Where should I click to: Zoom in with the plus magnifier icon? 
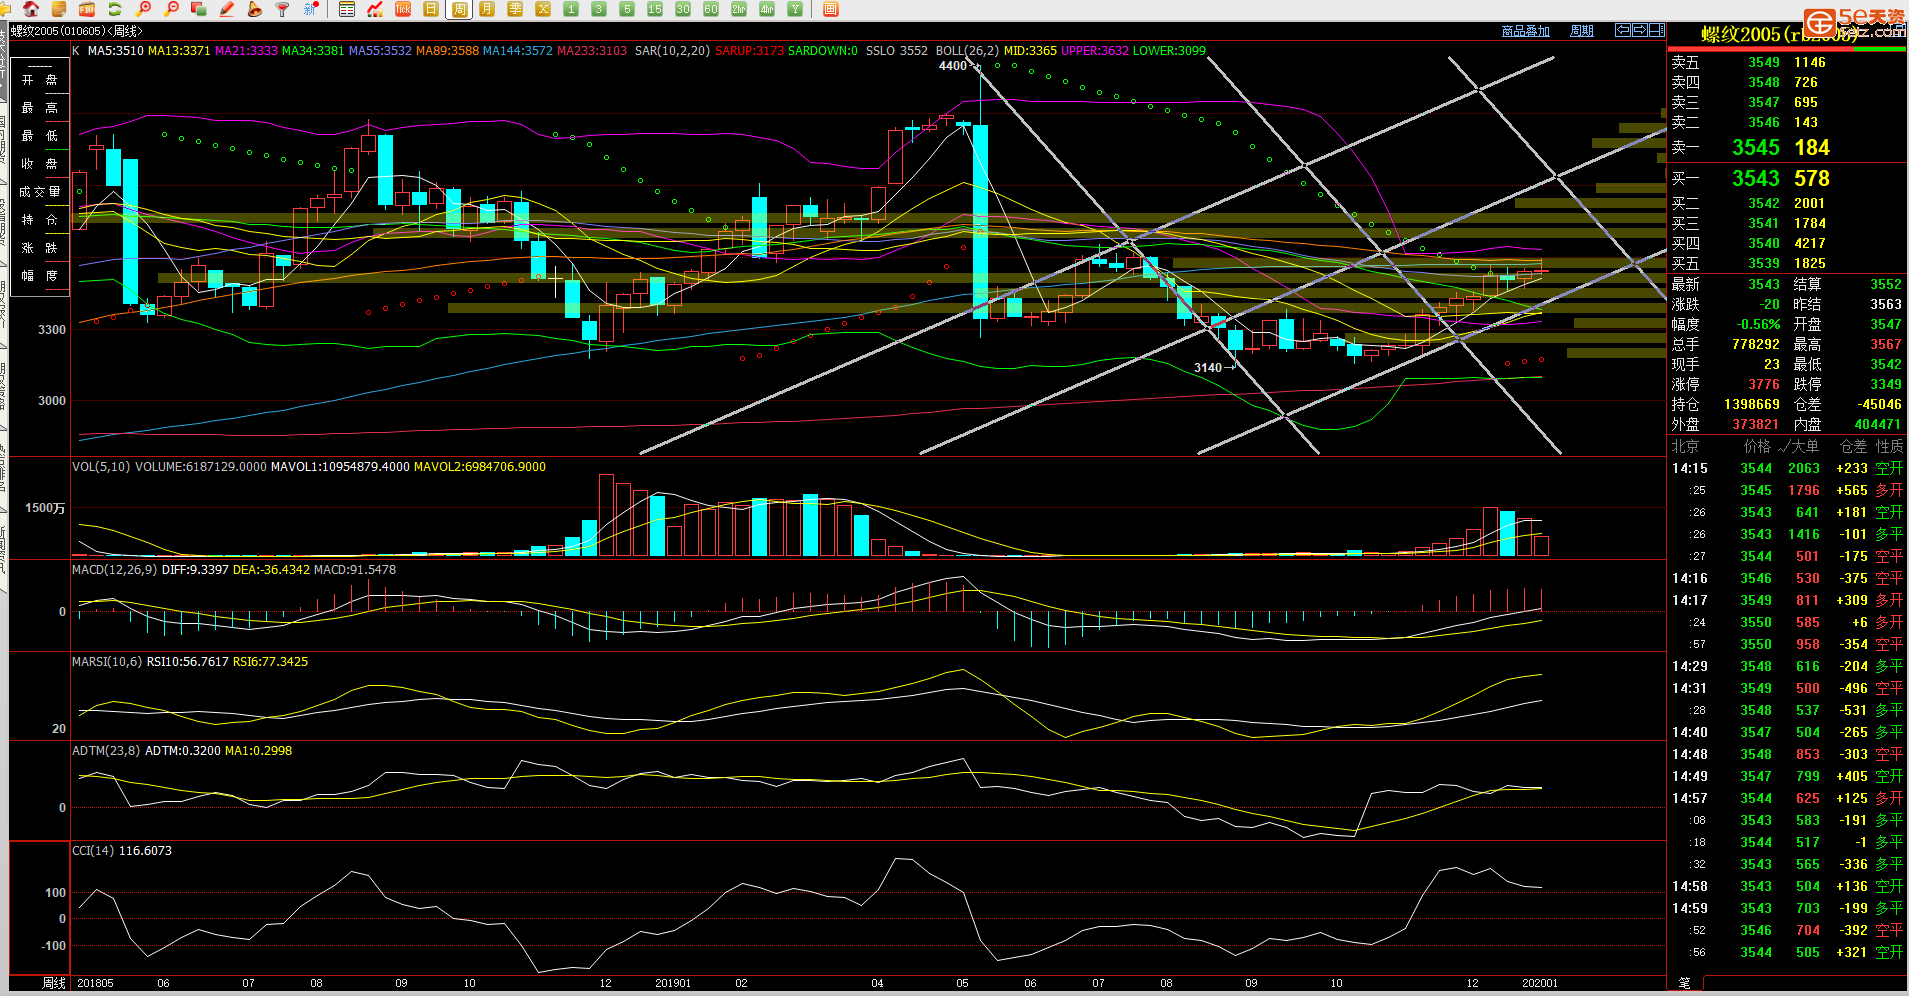click(x=143, y=9)
